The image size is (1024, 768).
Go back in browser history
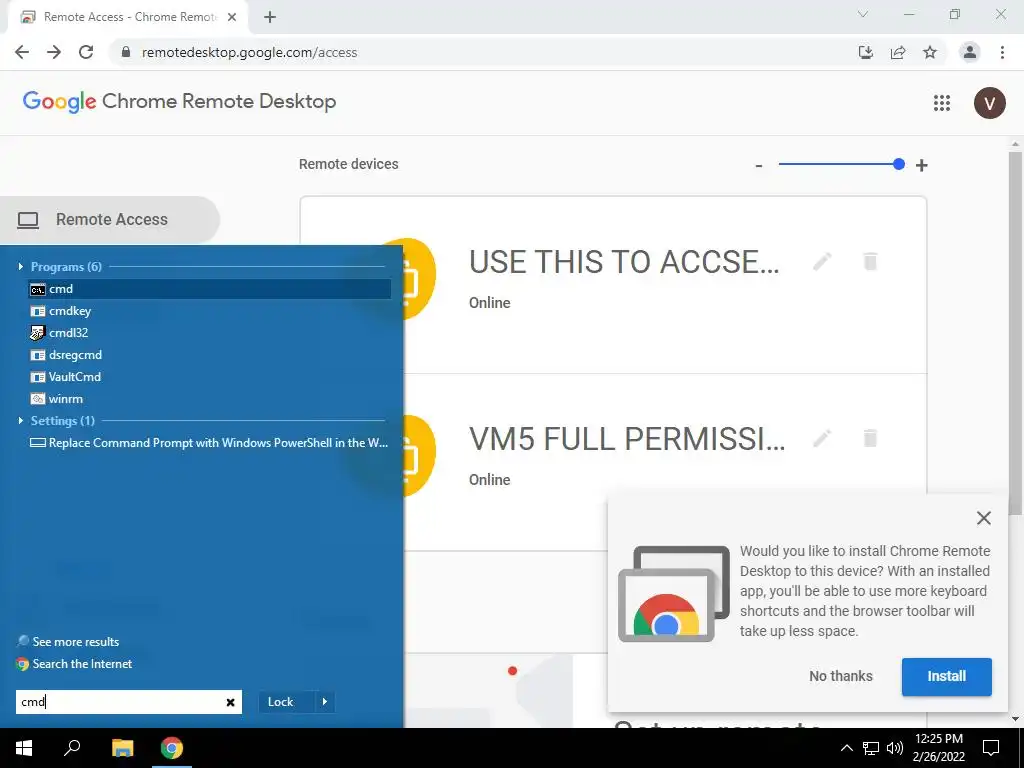tap(22, 52)
